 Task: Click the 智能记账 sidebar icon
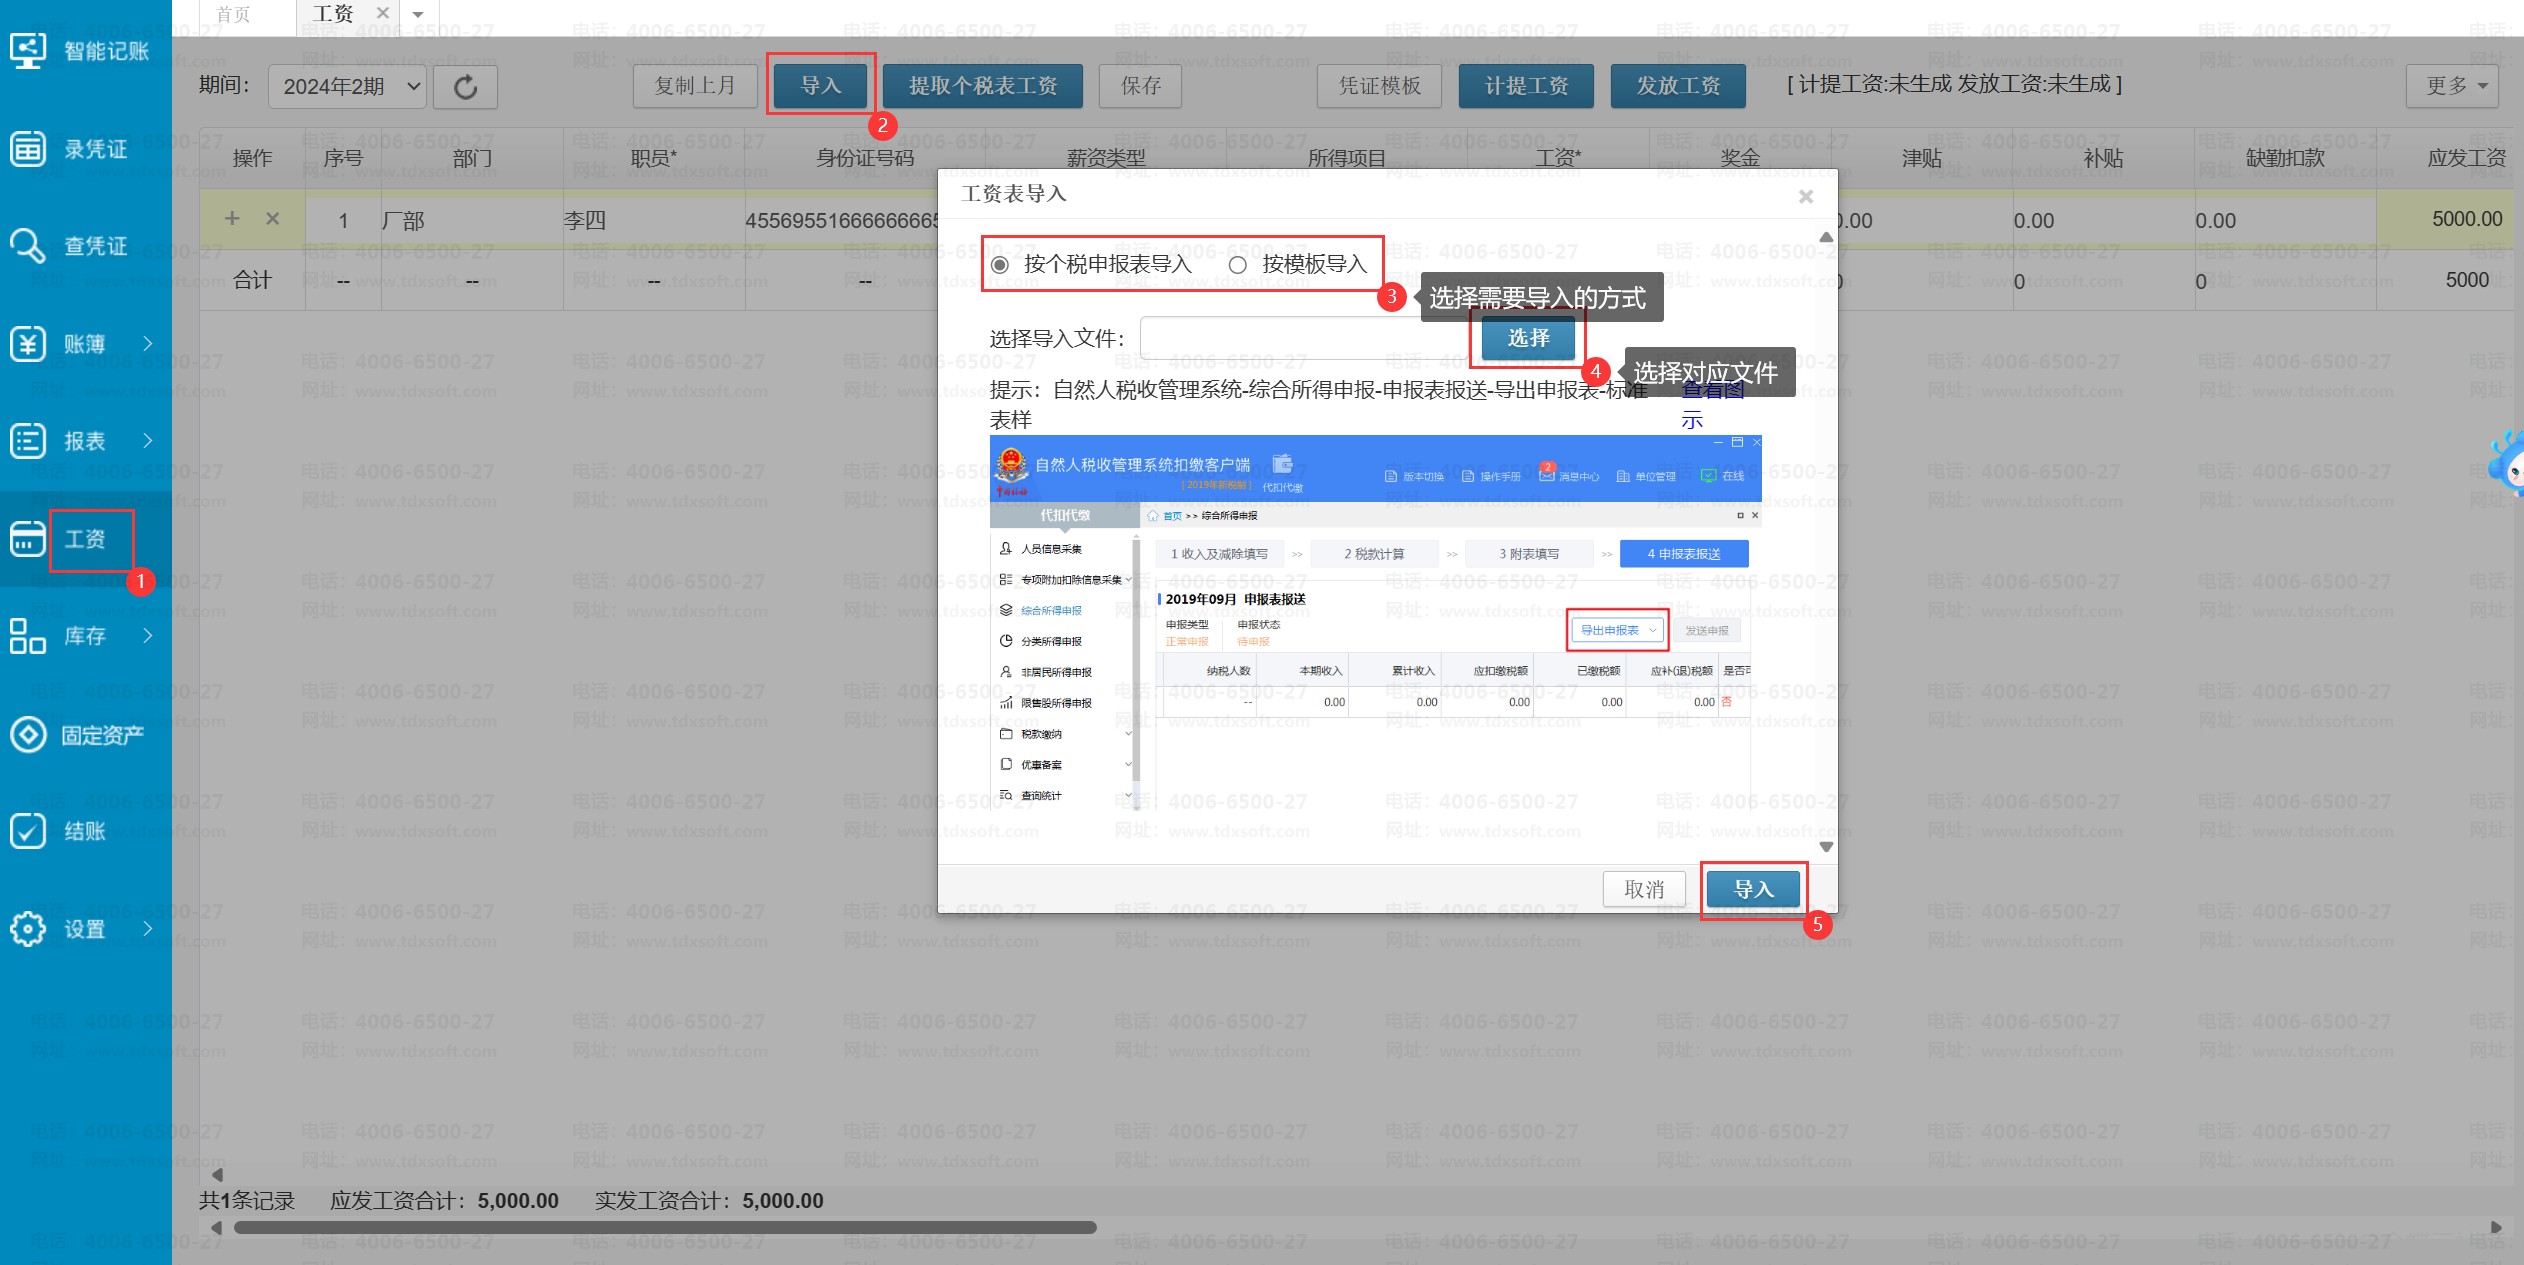[28, 51]
